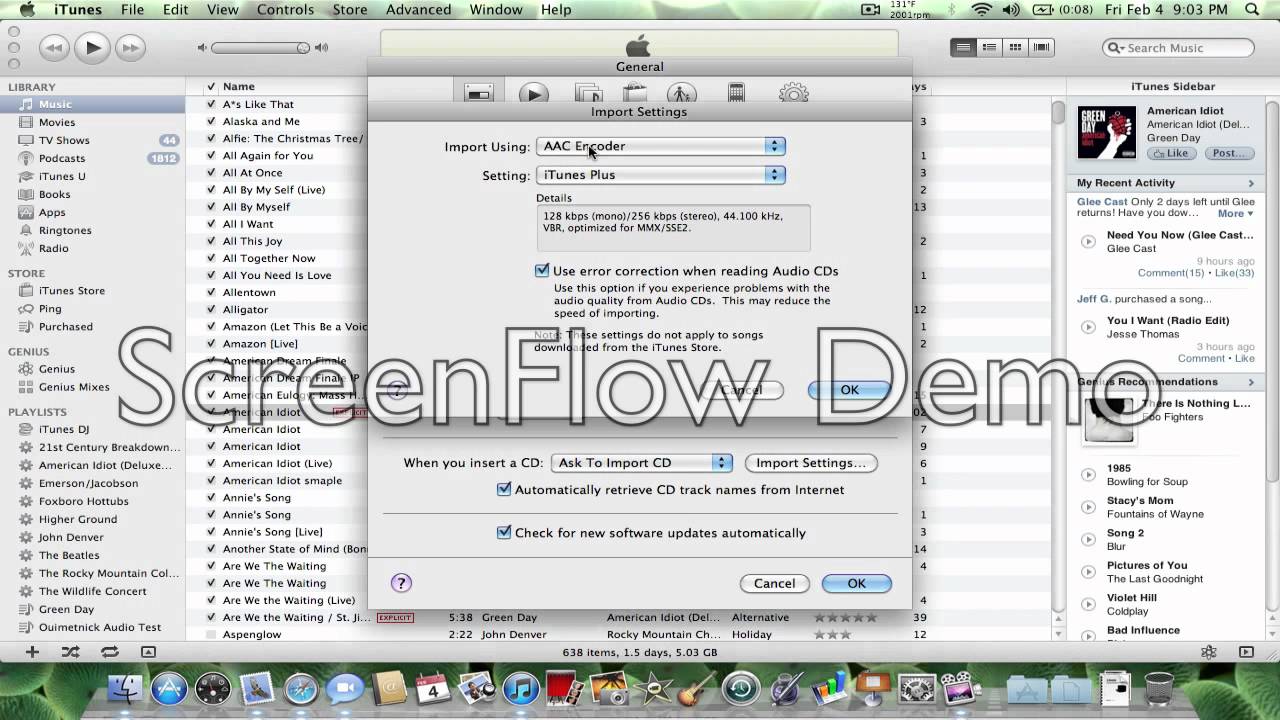Uncheck the song Annie's Song [Live]

(211, 532)
